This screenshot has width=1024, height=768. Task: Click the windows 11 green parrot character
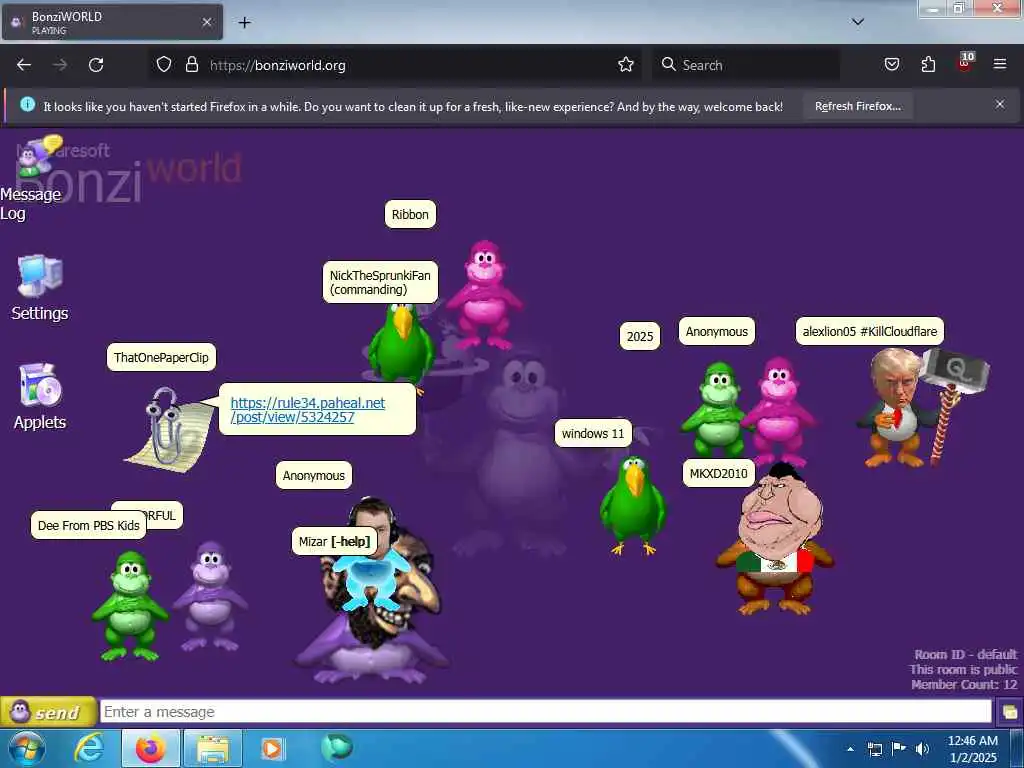tap(632, 505)
